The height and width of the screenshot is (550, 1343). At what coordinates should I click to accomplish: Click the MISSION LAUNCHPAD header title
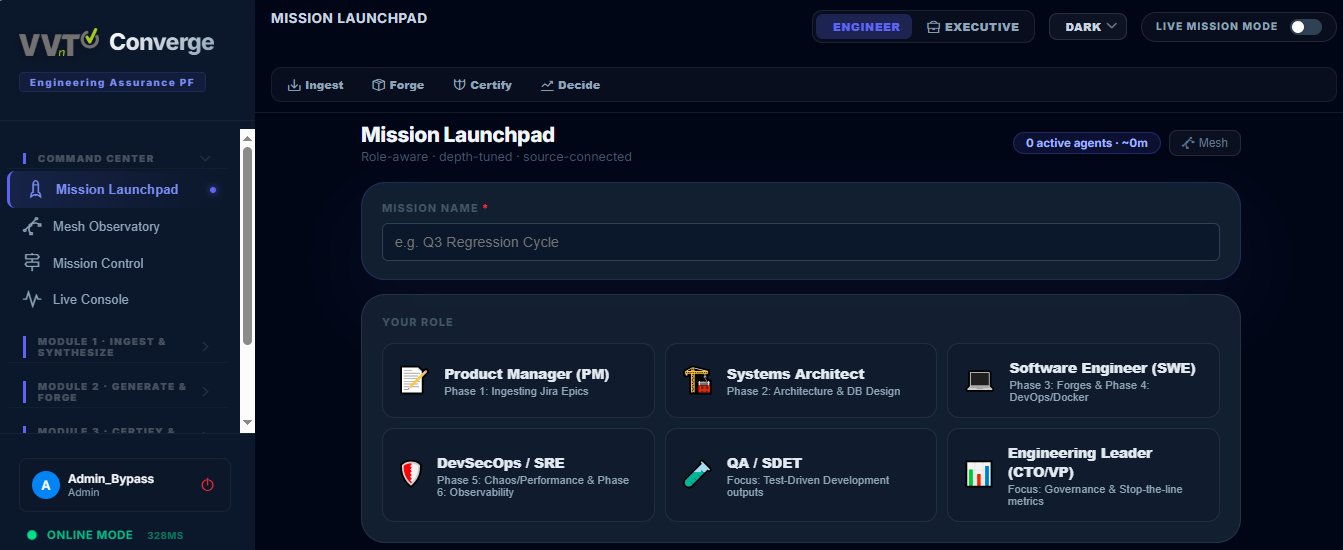click(x=348, y=18)
